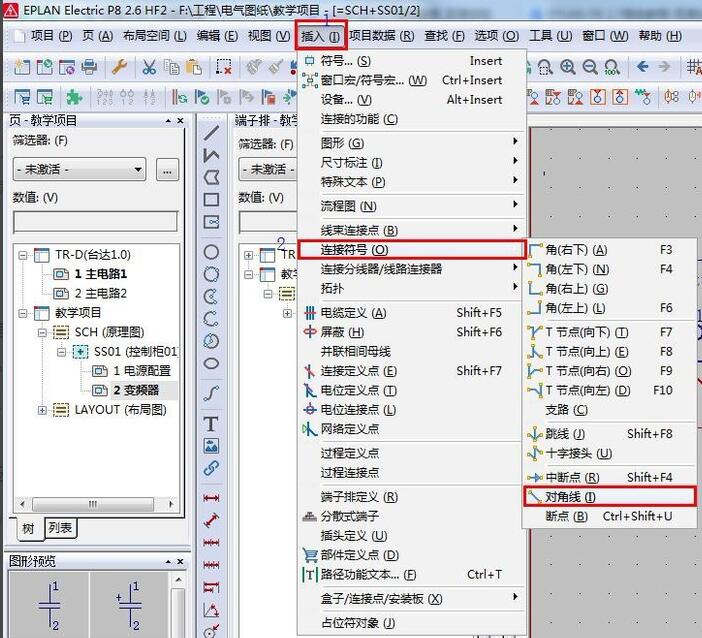
Task: Choose 连接符号 (O) menu entry
Action: pyautogui.click(x=411, y=249)
